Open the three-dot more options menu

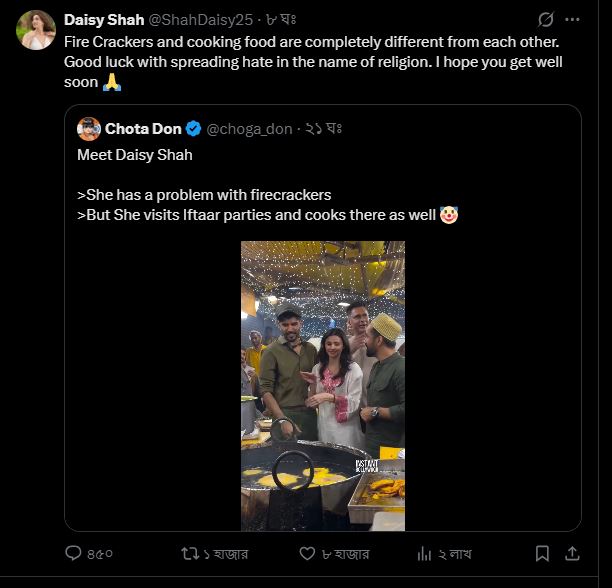[574, 20]
